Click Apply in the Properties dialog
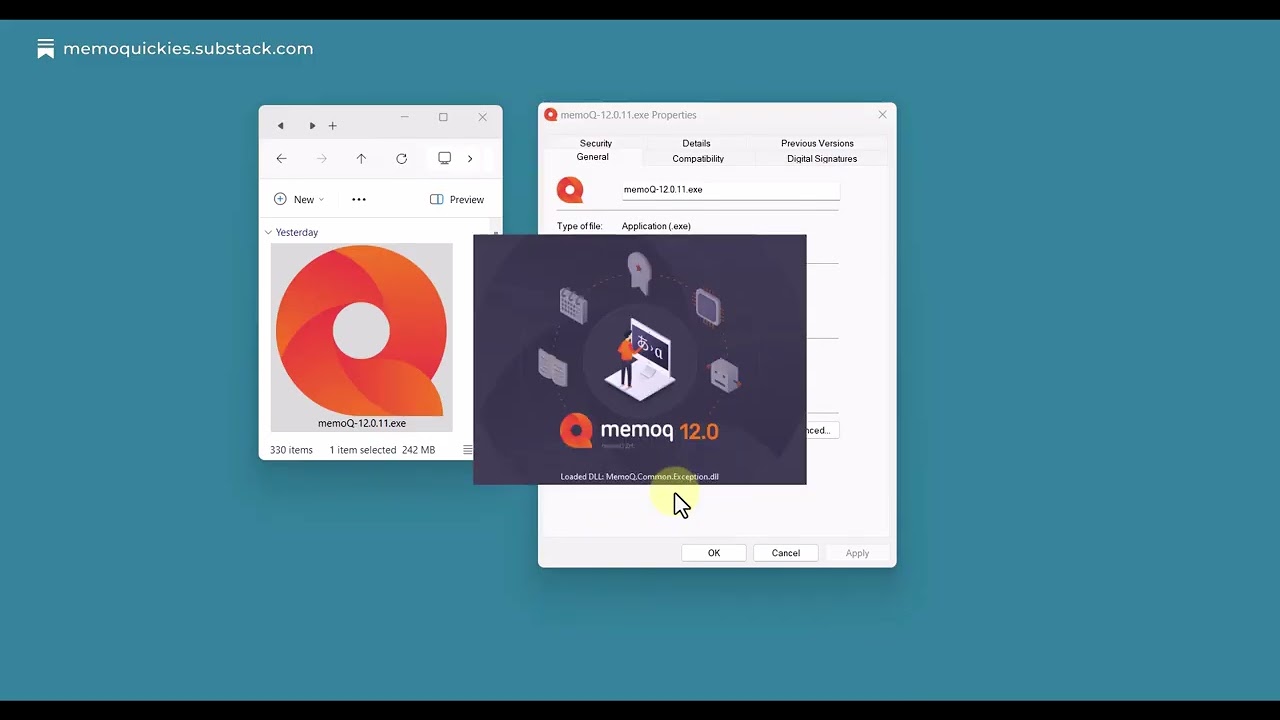 click(x=857, y=553)
